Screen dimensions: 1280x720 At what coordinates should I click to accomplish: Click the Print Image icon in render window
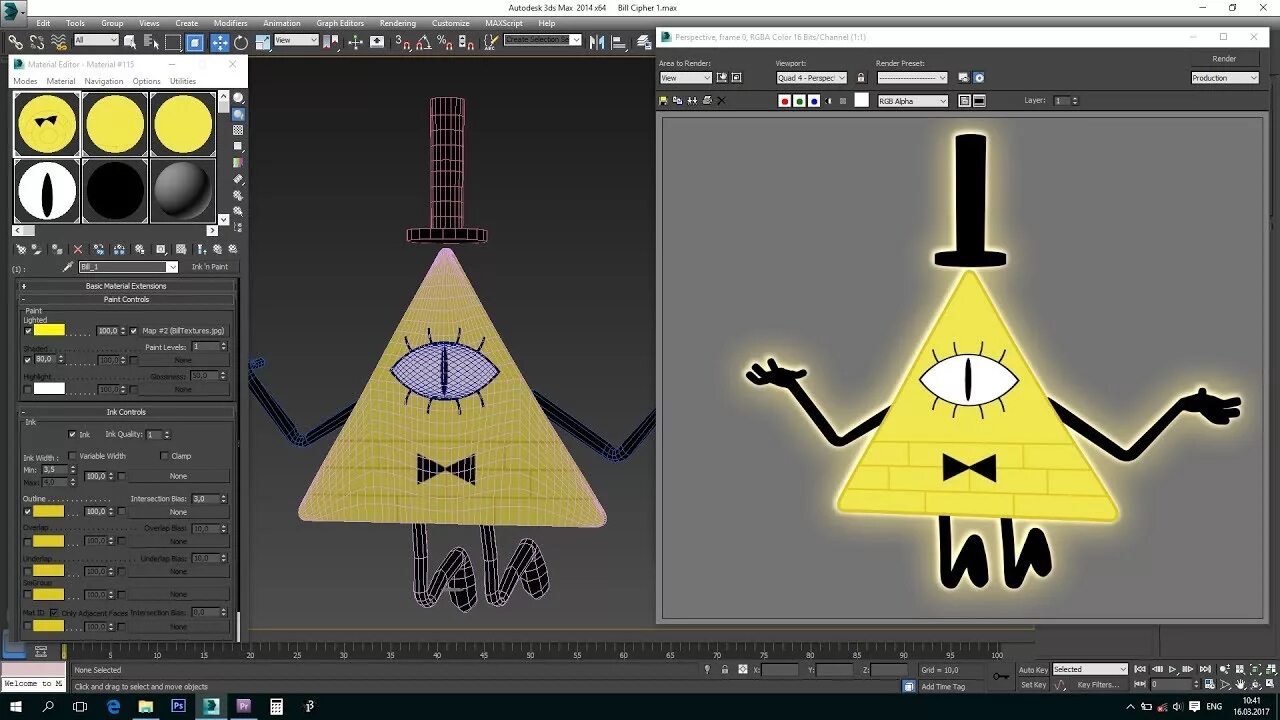[x=707, y=101]
